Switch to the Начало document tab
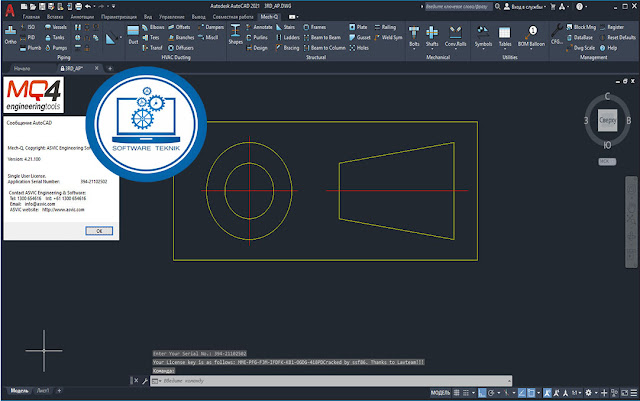 point(22,68)
